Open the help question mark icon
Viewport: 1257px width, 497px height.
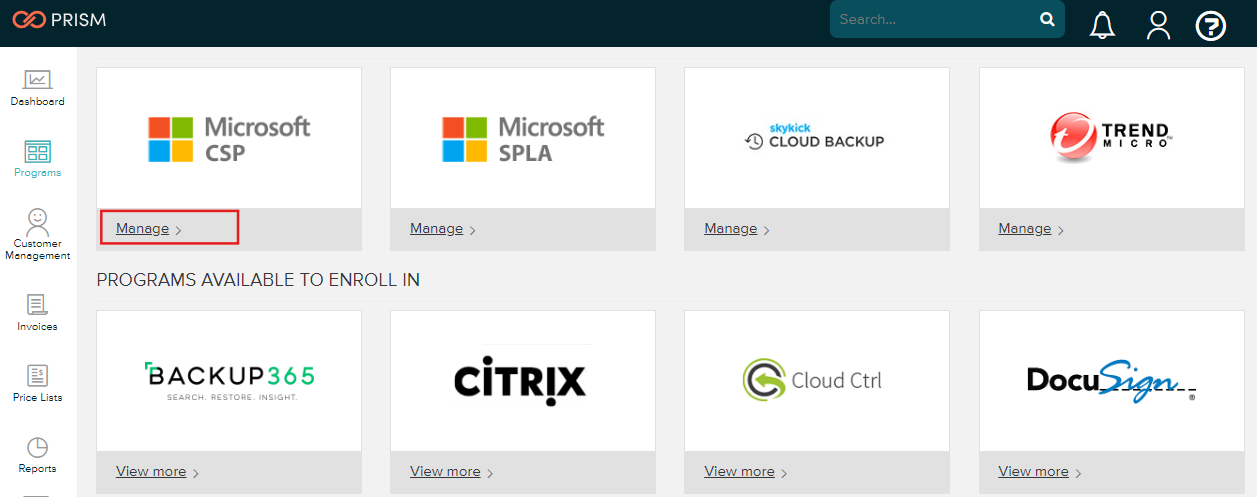1211,25
